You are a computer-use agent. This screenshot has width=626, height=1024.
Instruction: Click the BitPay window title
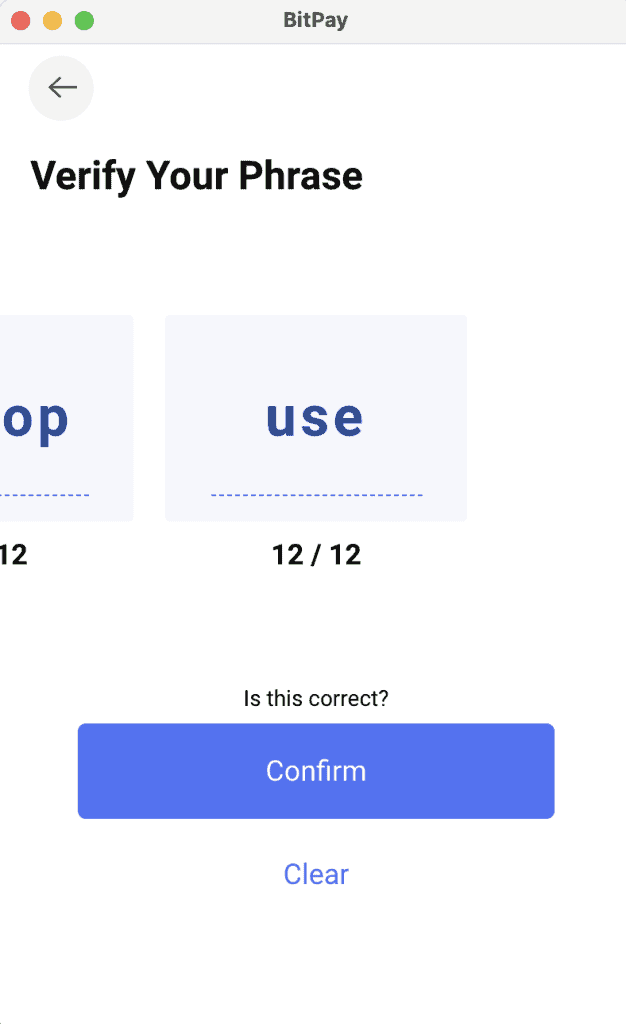(x=315, y=21)
